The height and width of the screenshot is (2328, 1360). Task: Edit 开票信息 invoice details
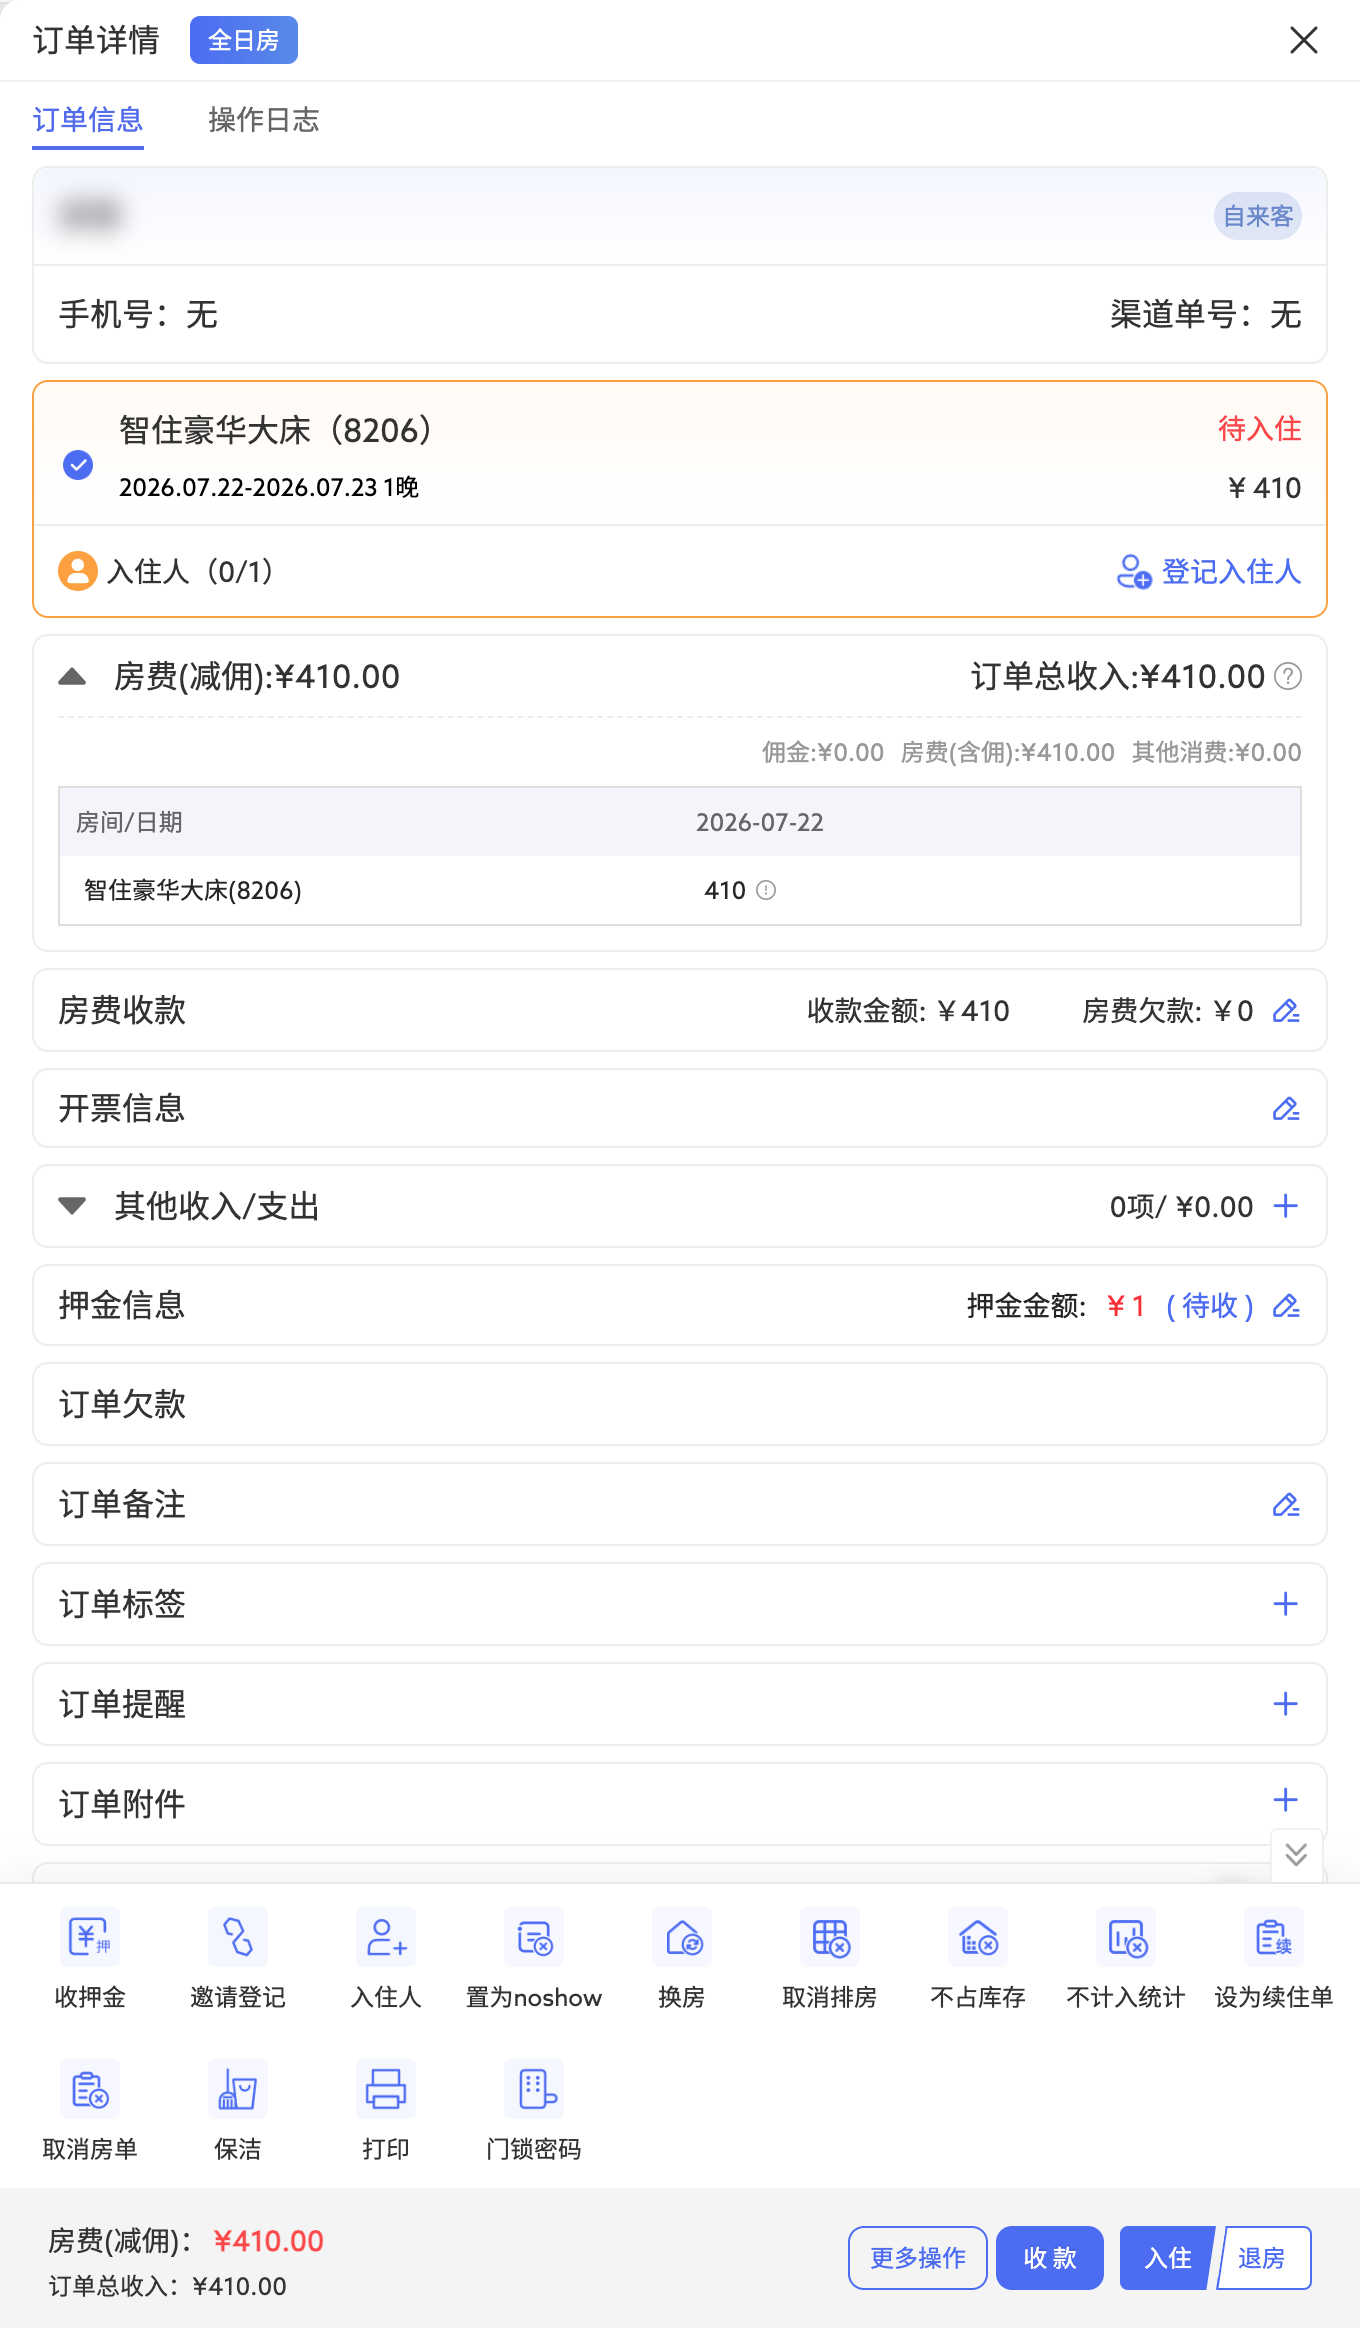(1286, 1109)
